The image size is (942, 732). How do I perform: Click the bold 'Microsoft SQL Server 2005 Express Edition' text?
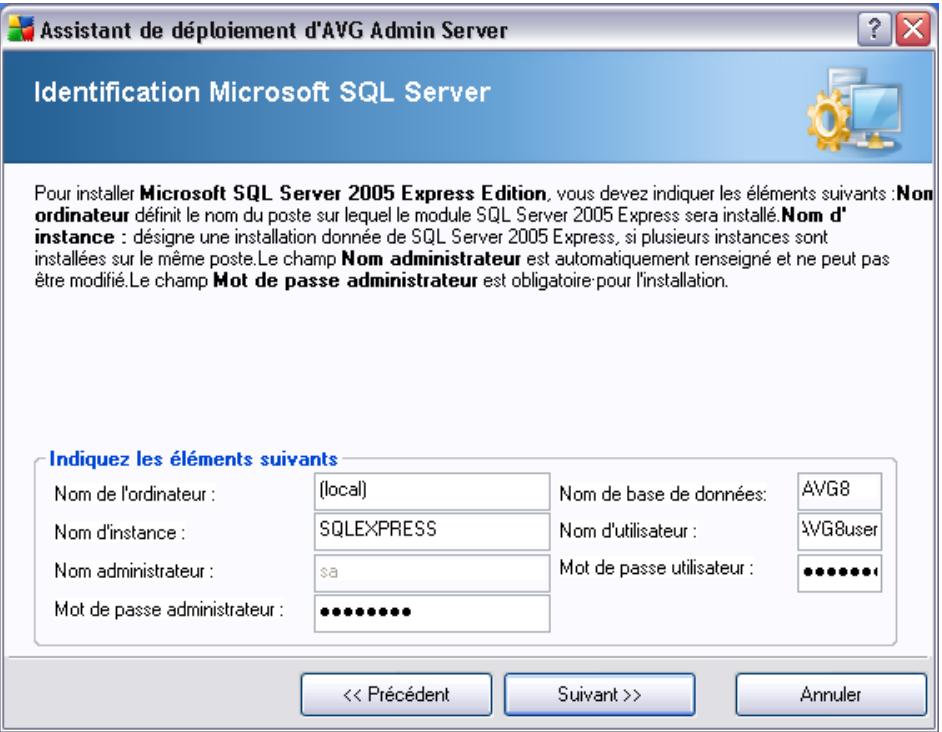tap(343, 194)
